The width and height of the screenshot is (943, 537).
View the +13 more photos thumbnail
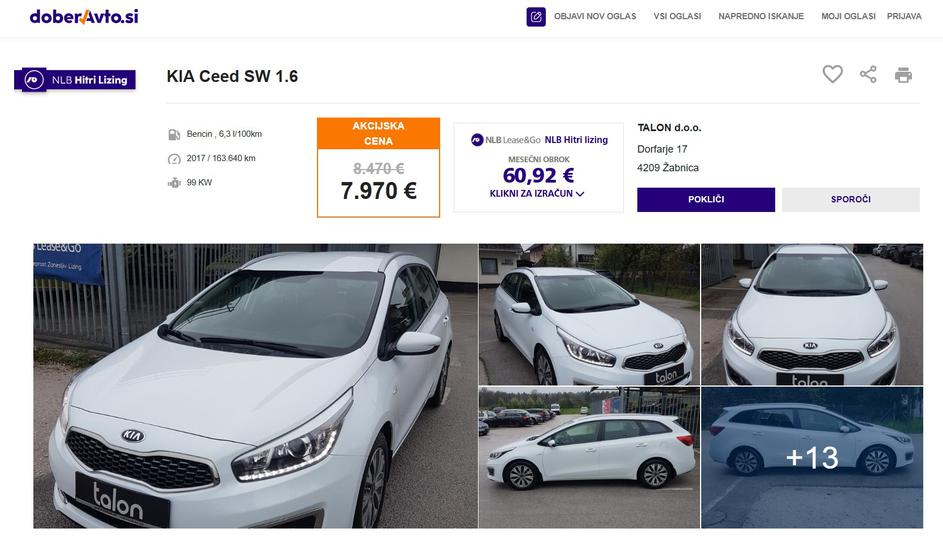811,457
